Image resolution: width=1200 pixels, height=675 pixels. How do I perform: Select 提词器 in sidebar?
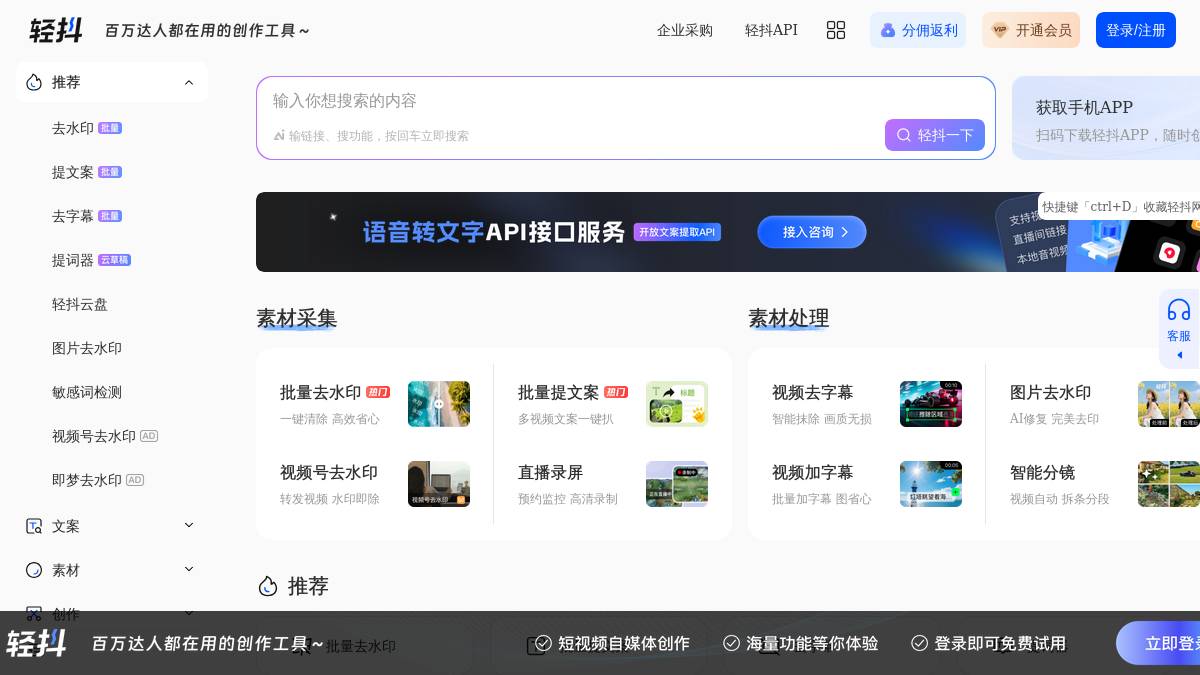click(x=73, y=260)
